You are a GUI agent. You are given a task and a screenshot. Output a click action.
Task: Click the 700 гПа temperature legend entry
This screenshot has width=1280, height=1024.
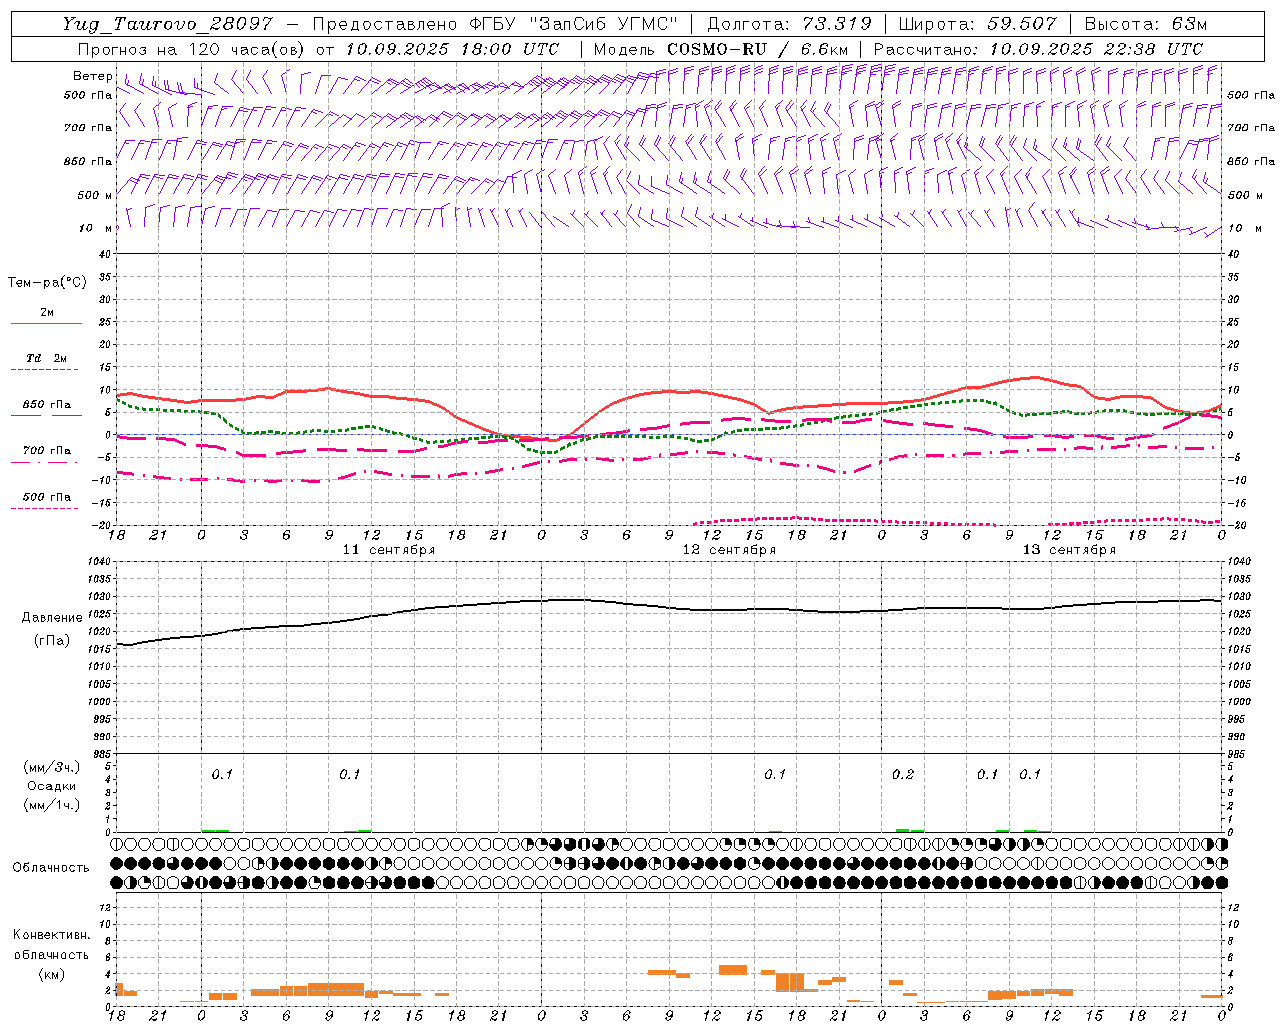pyautogui.click(x=47, y=450)
